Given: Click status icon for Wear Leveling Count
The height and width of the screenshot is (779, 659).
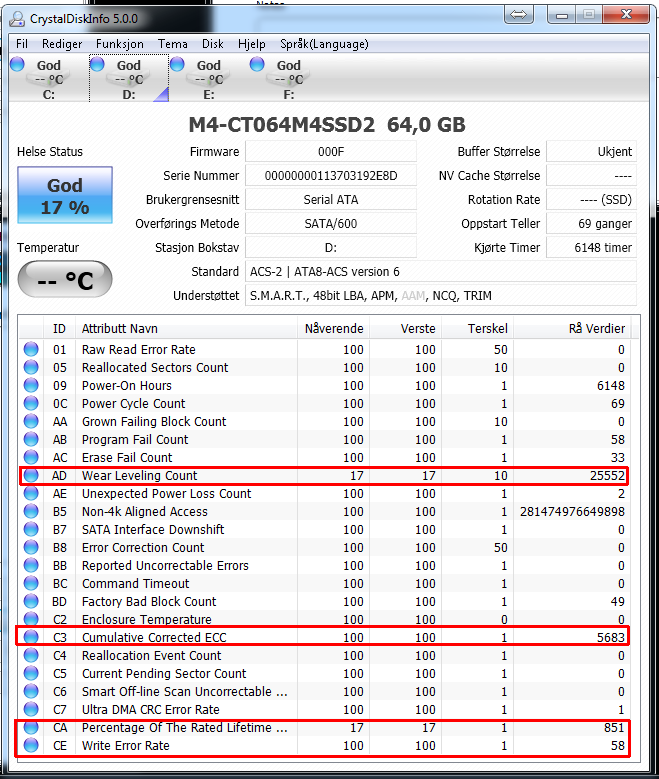Looking at the screenshot, I should 31,475.
